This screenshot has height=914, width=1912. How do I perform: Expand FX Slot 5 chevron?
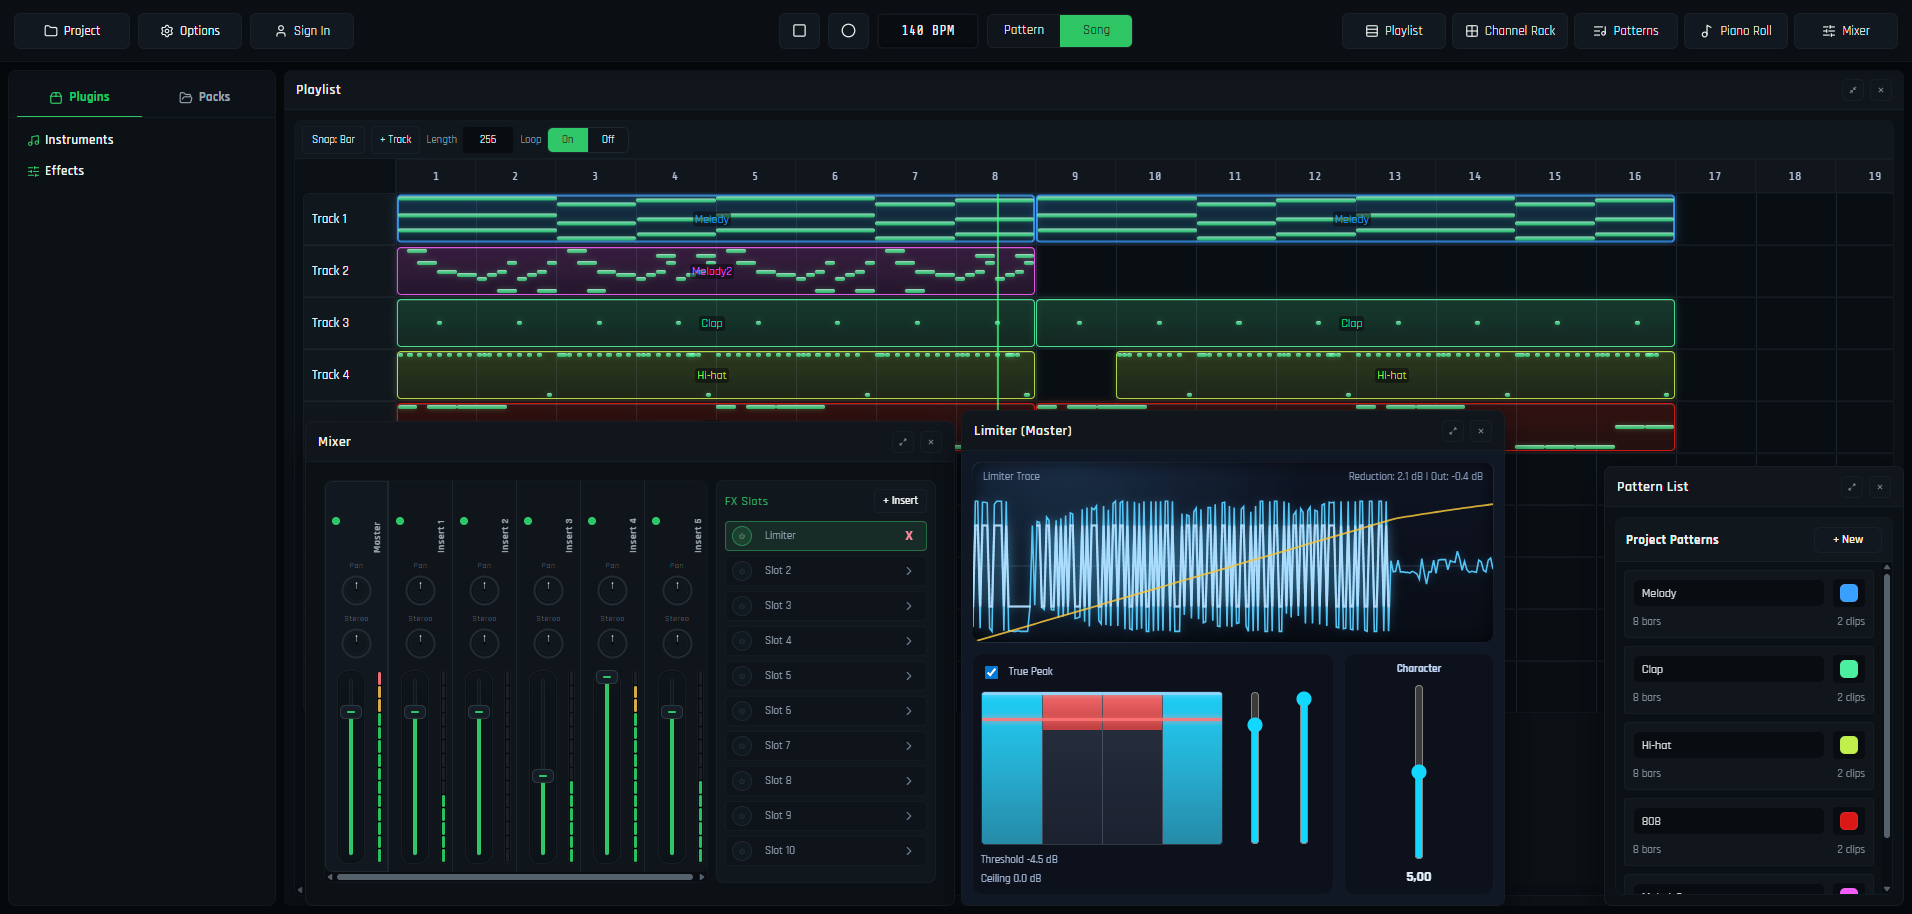[x=909, y=676]
